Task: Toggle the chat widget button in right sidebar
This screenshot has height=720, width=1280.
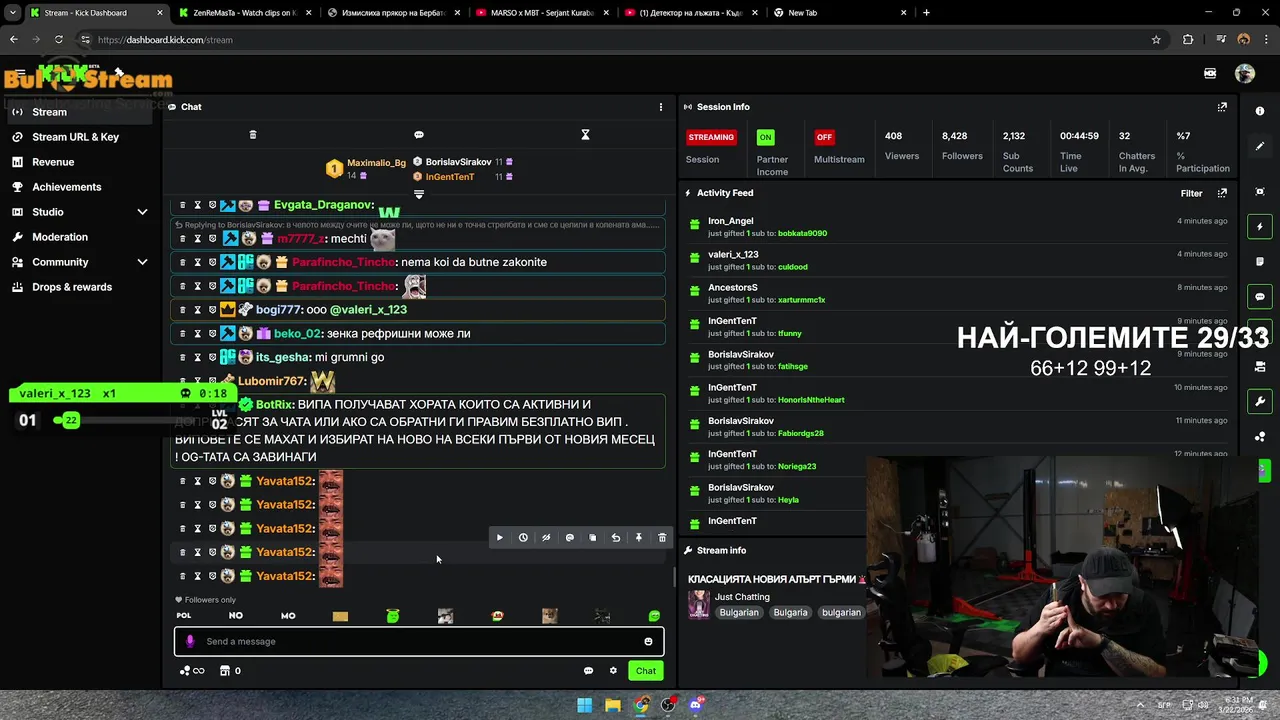Action: pos(1260,297)
